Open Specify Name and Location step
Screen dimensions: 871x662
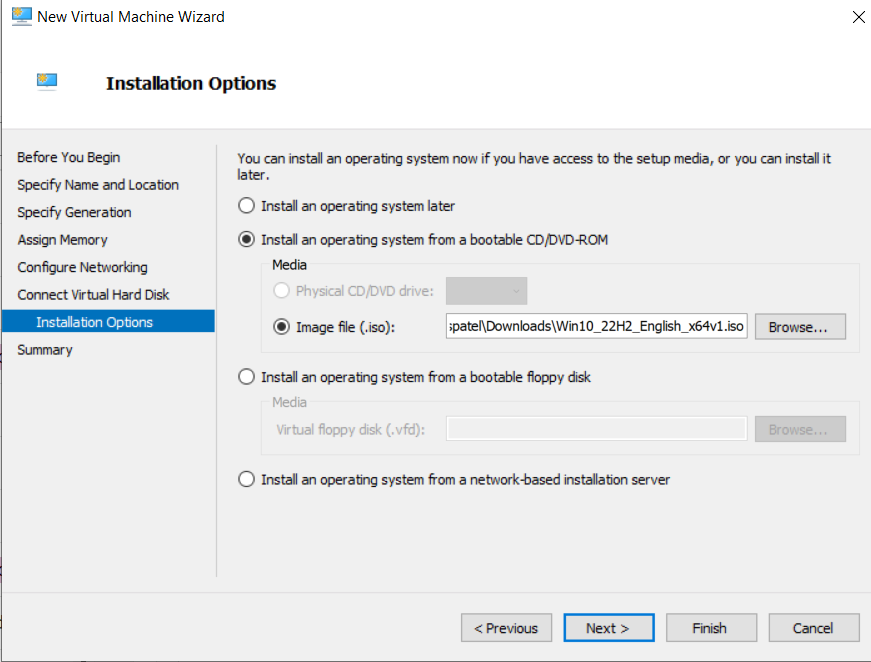point(98,185)
